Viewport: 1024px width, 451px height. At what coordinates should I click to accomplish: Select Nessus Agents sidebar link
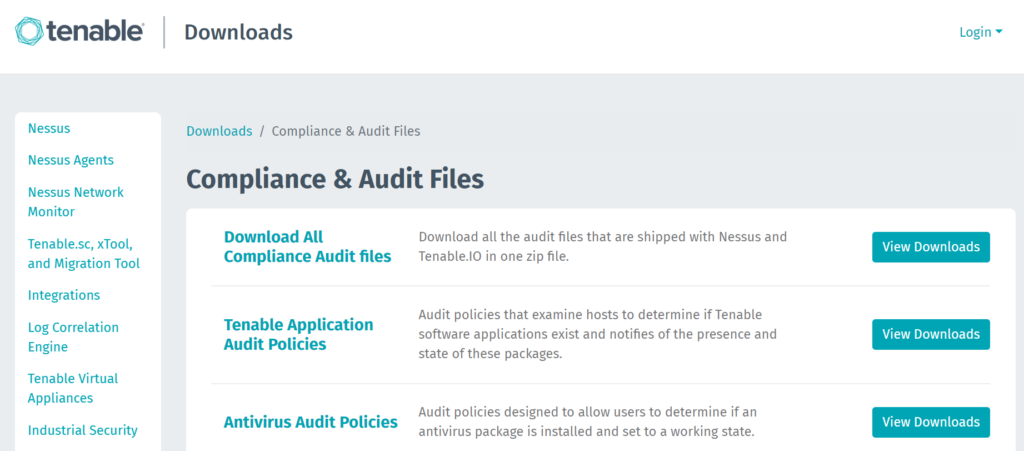tap(71, 160)
